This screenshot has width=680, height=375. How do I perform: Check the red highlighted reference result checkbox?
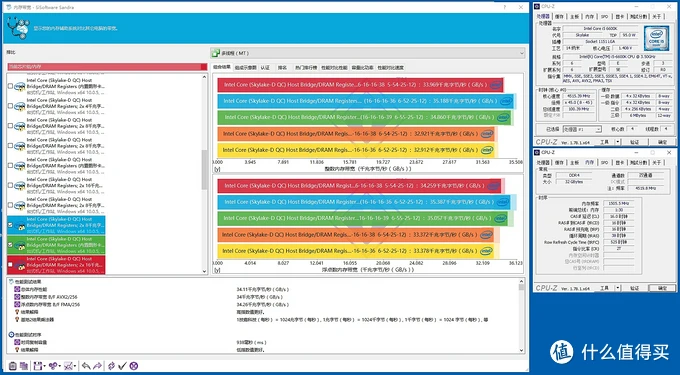coord(10,264)
